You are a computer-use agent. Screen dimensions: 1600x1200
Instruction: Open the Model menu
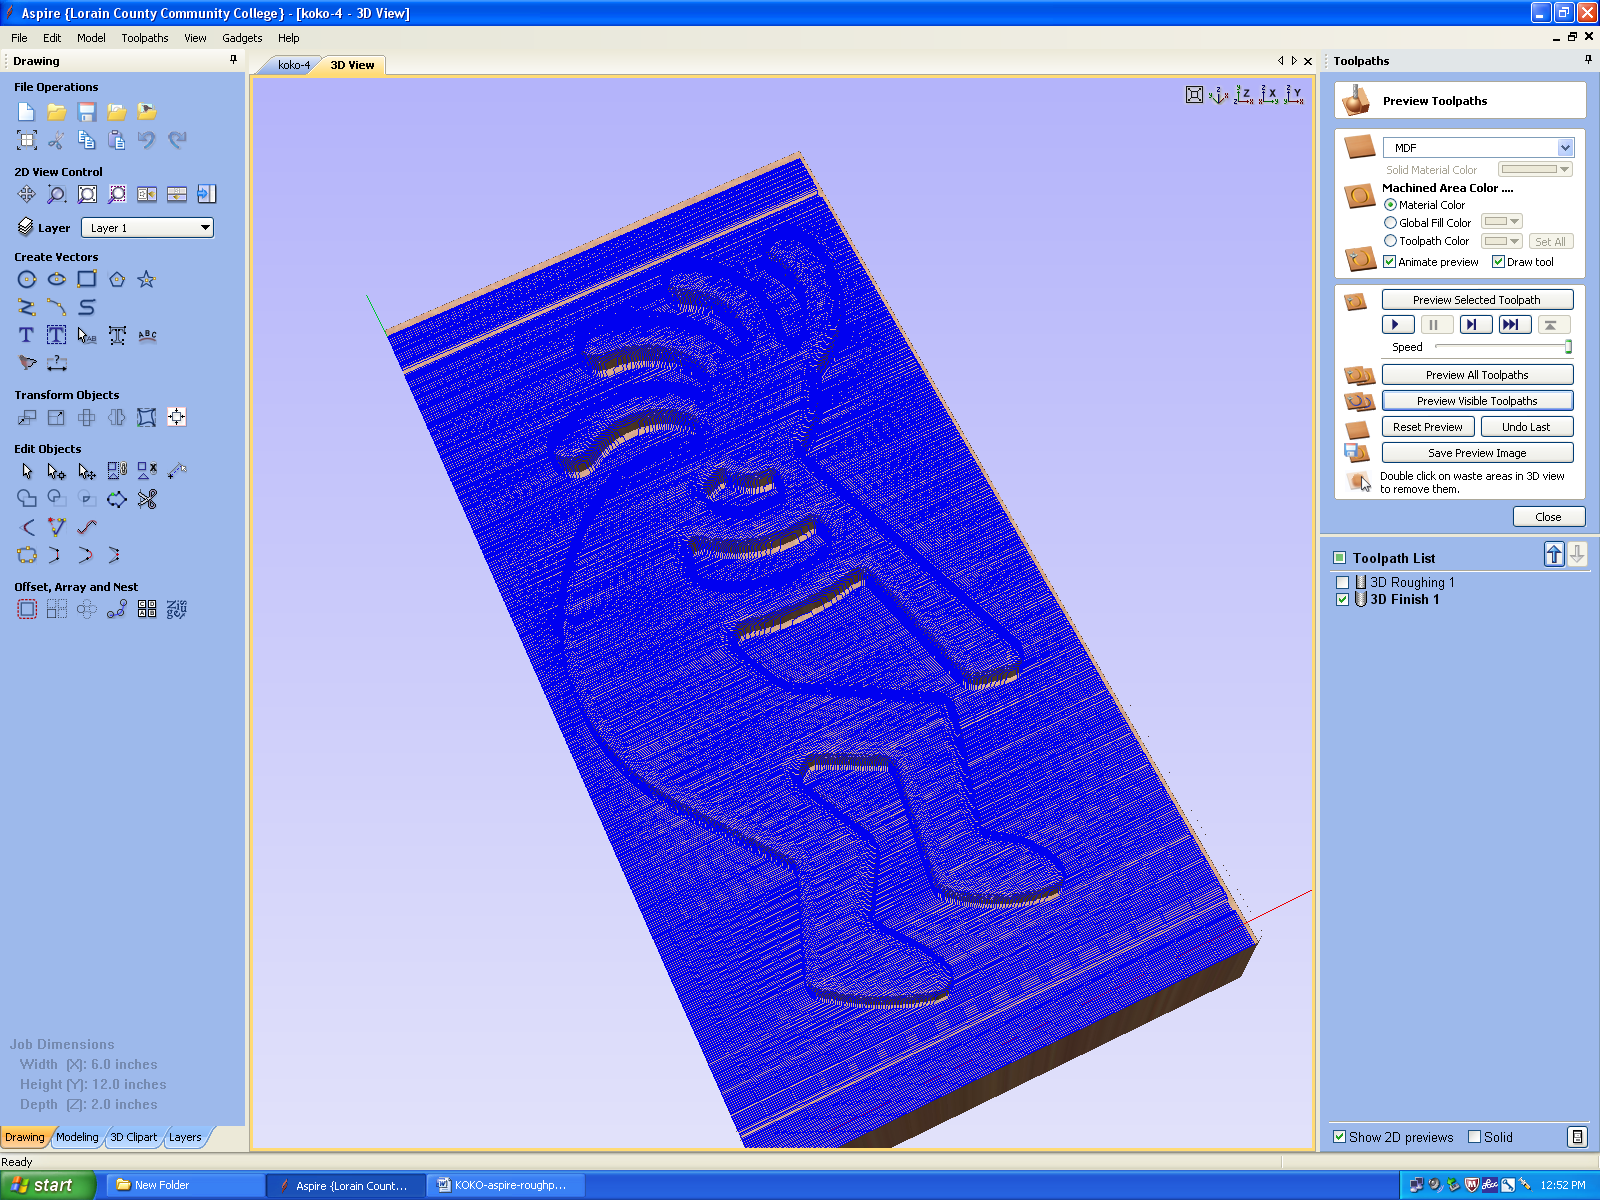point(91,38)
